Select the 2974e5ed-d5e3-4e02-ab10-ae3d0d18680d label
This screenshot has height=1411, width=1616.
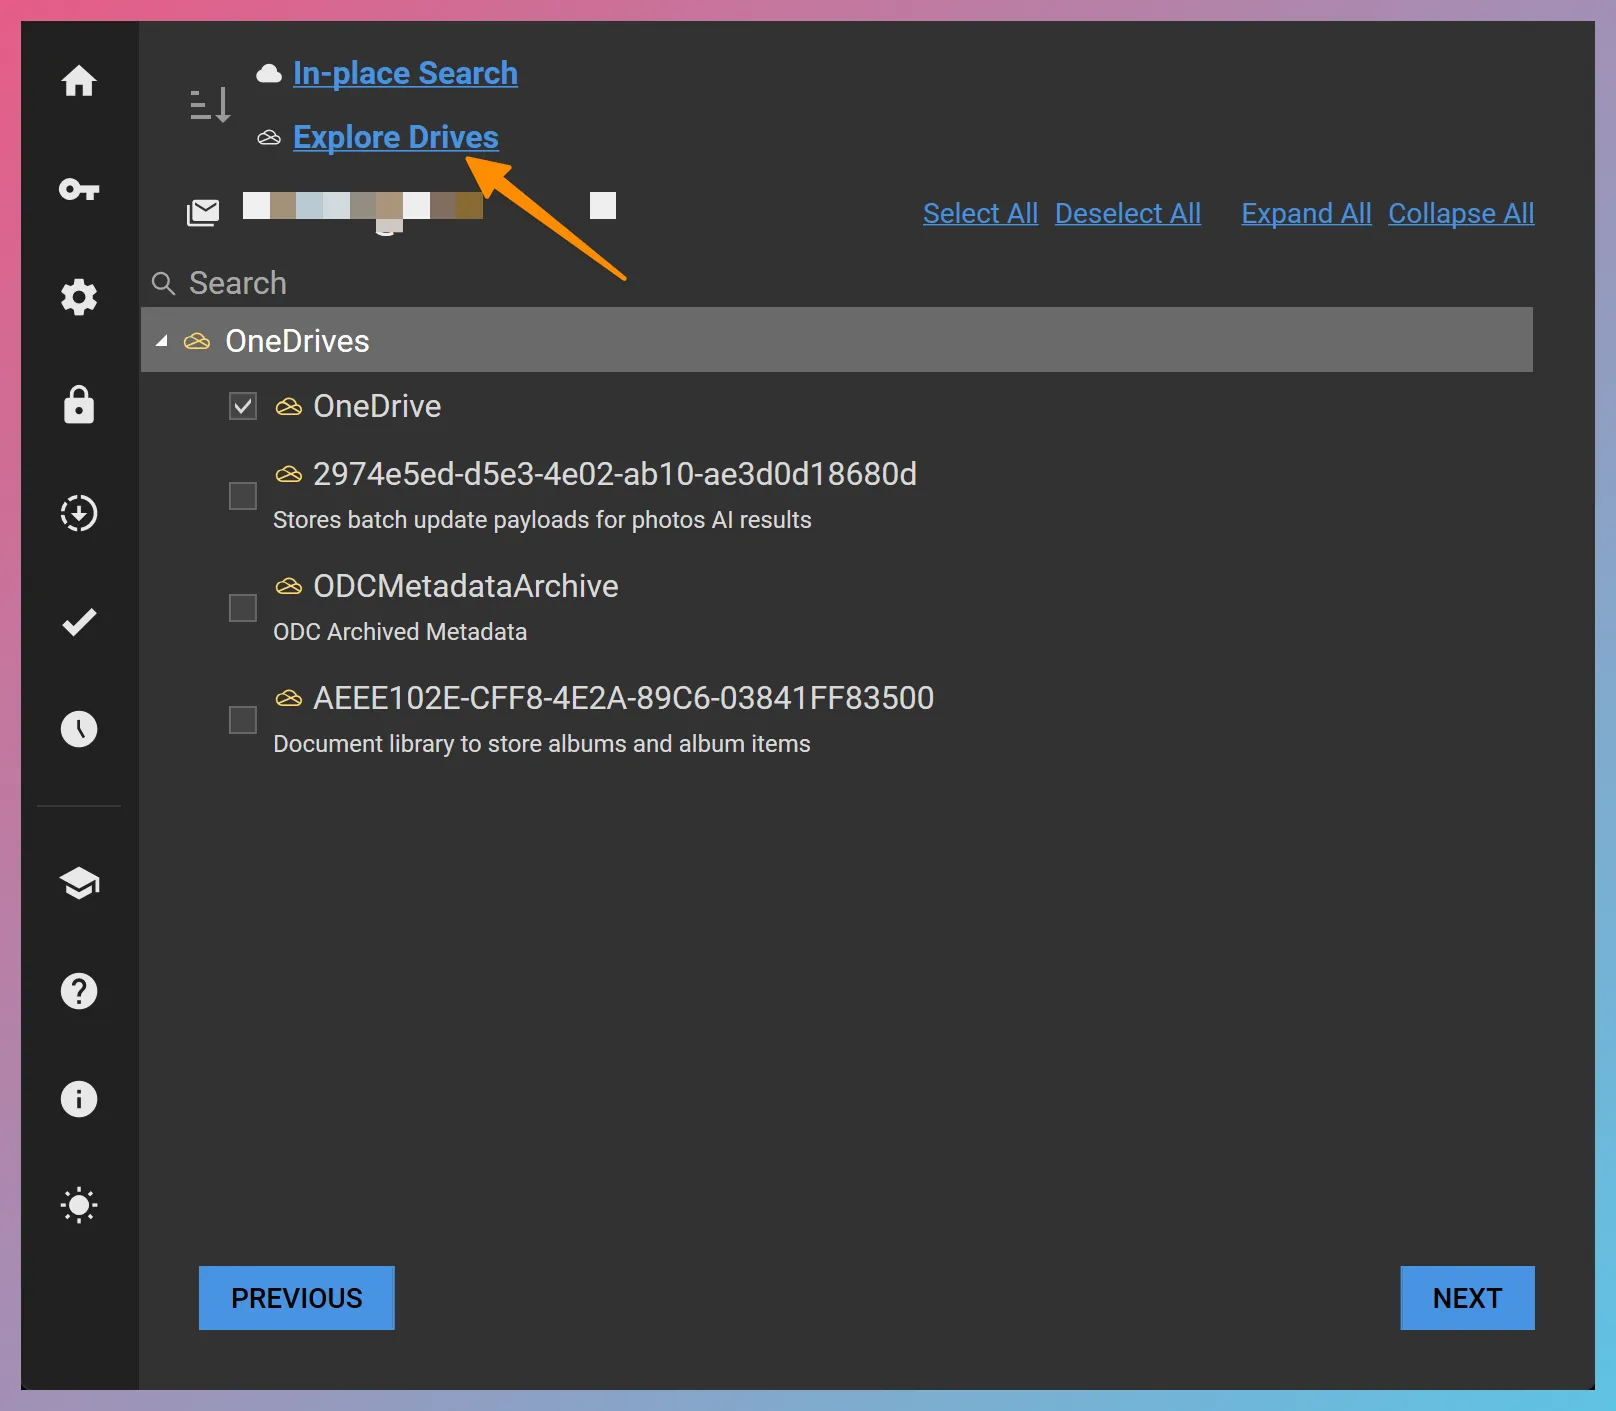point(615,474)
